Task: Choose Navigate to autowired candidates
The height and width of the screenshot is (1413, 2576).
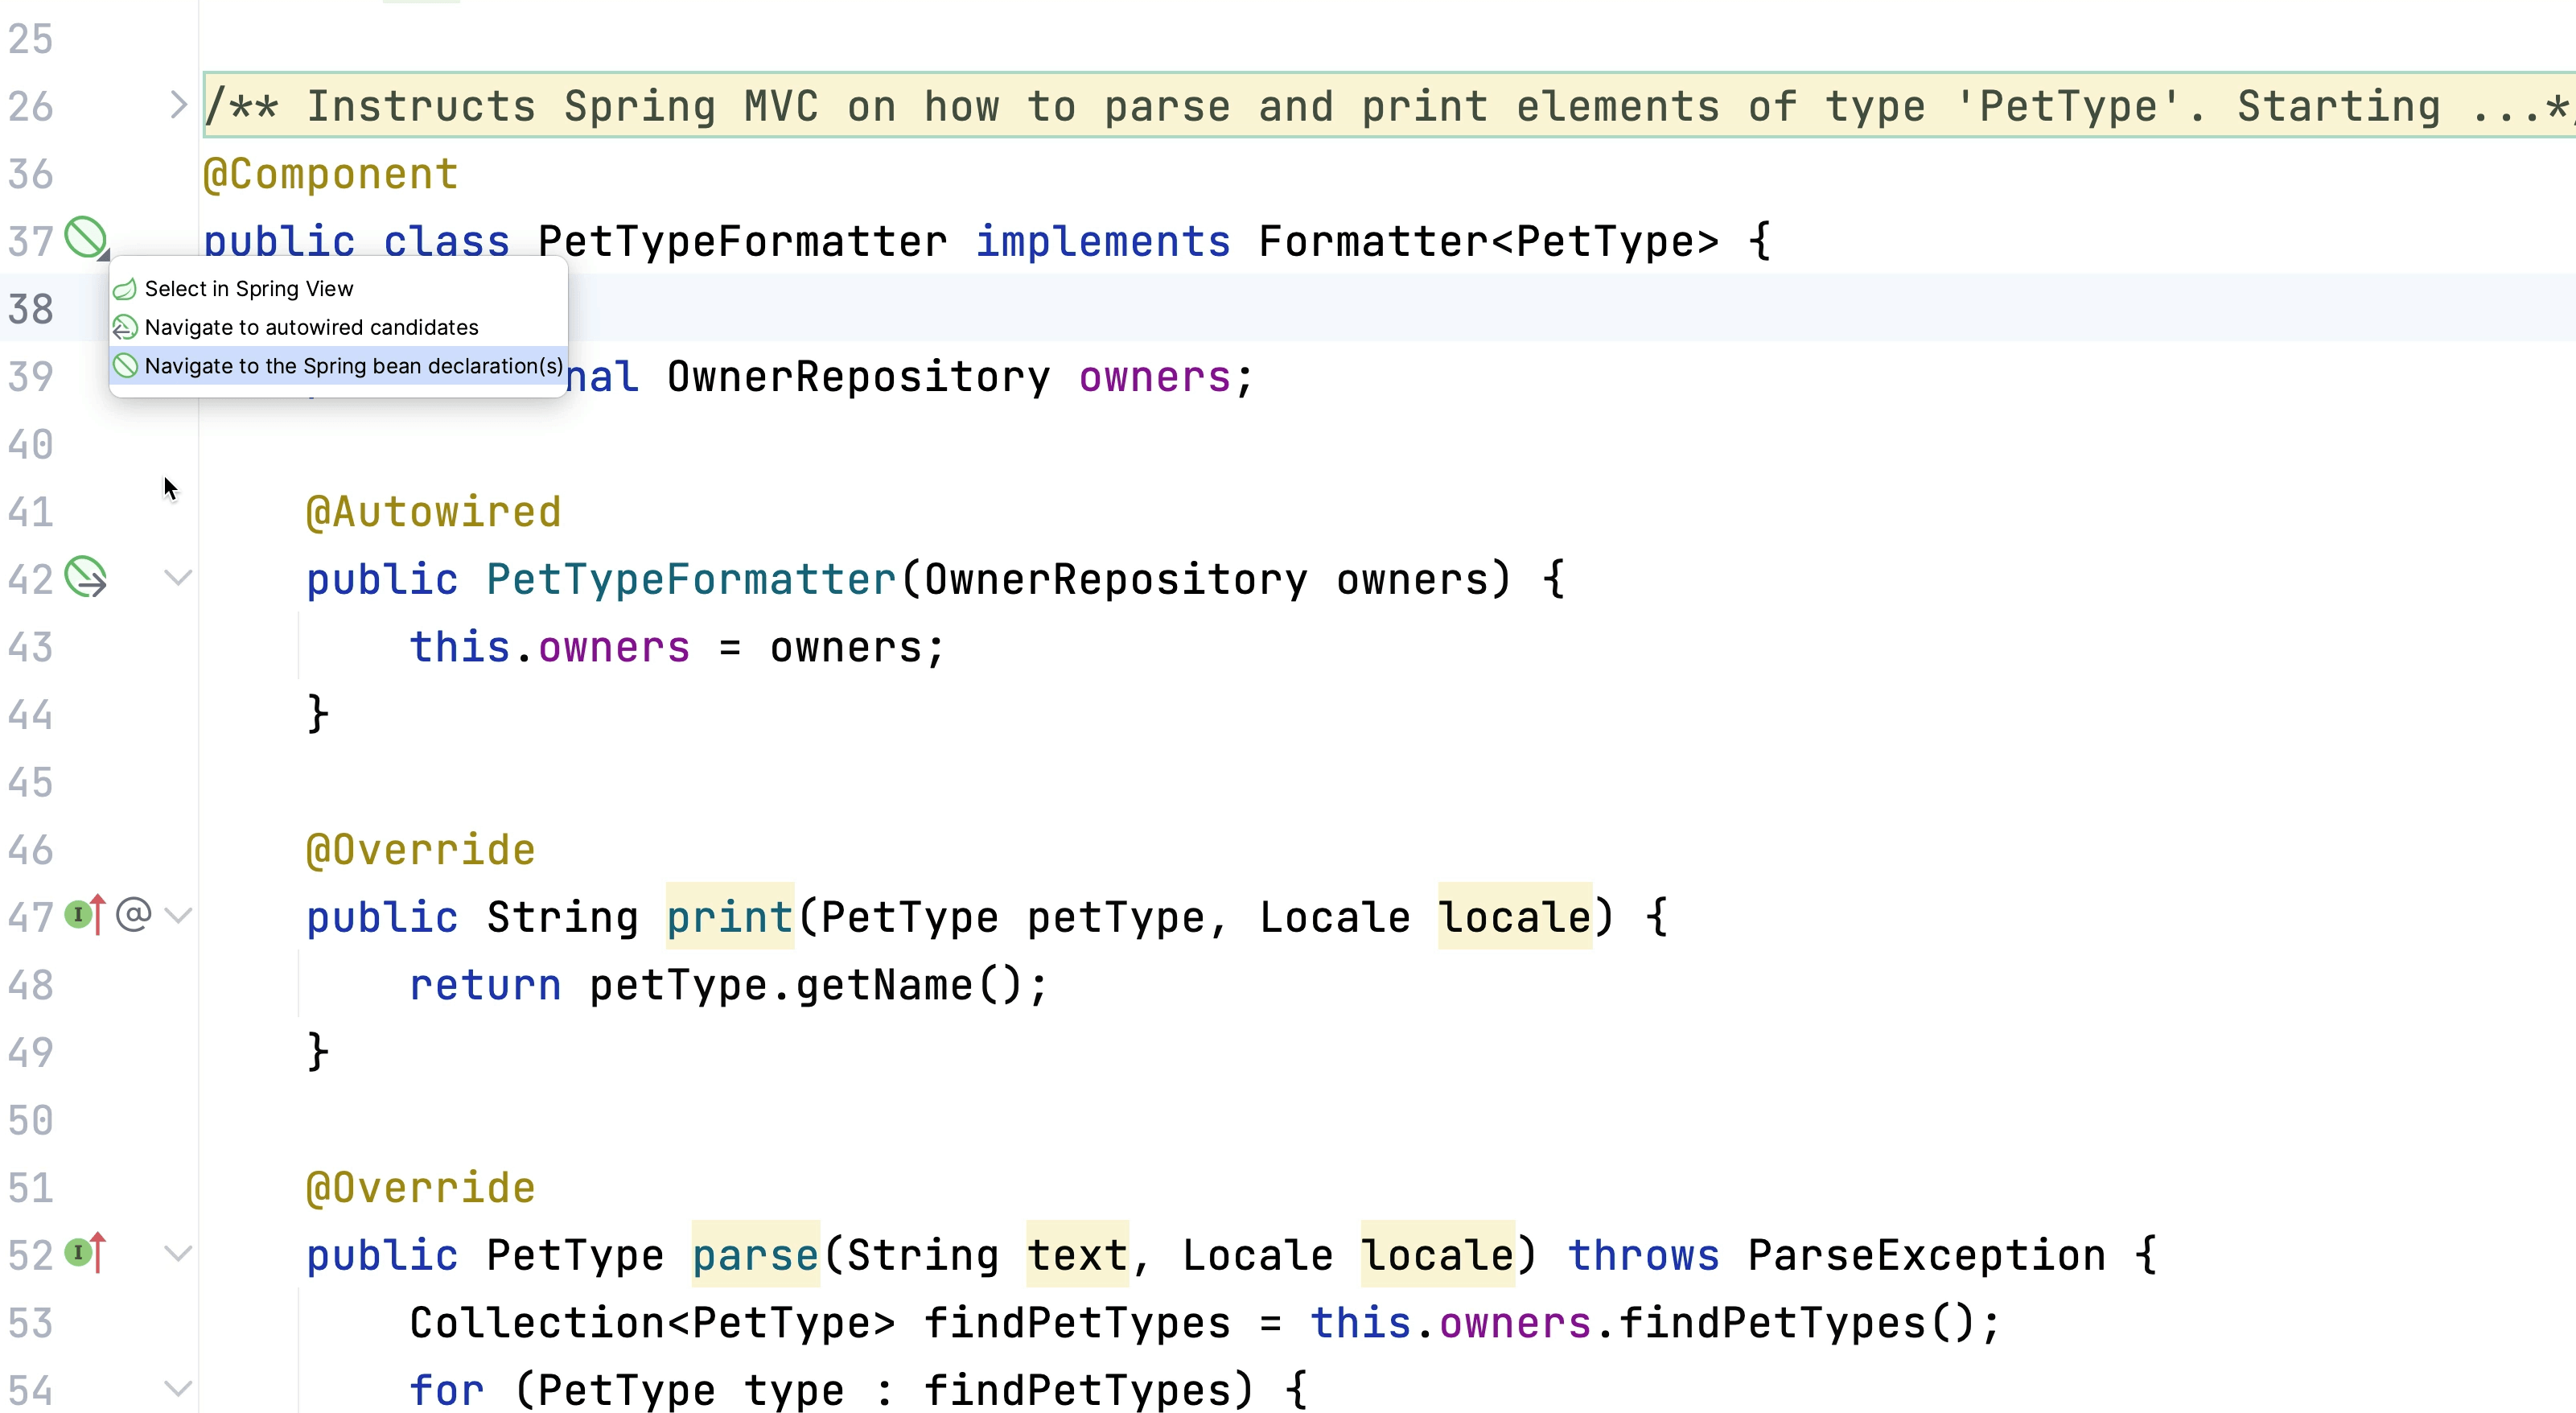Action: tap(311, 327)
